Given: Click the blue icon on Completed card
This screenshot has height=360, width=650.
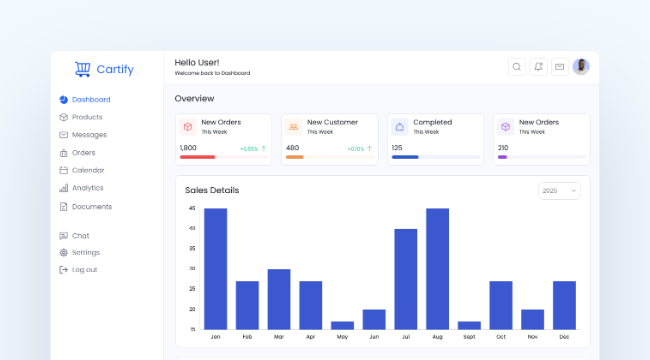Looking at the screenshot, I should pyautogui.click(x=400, y=127).
